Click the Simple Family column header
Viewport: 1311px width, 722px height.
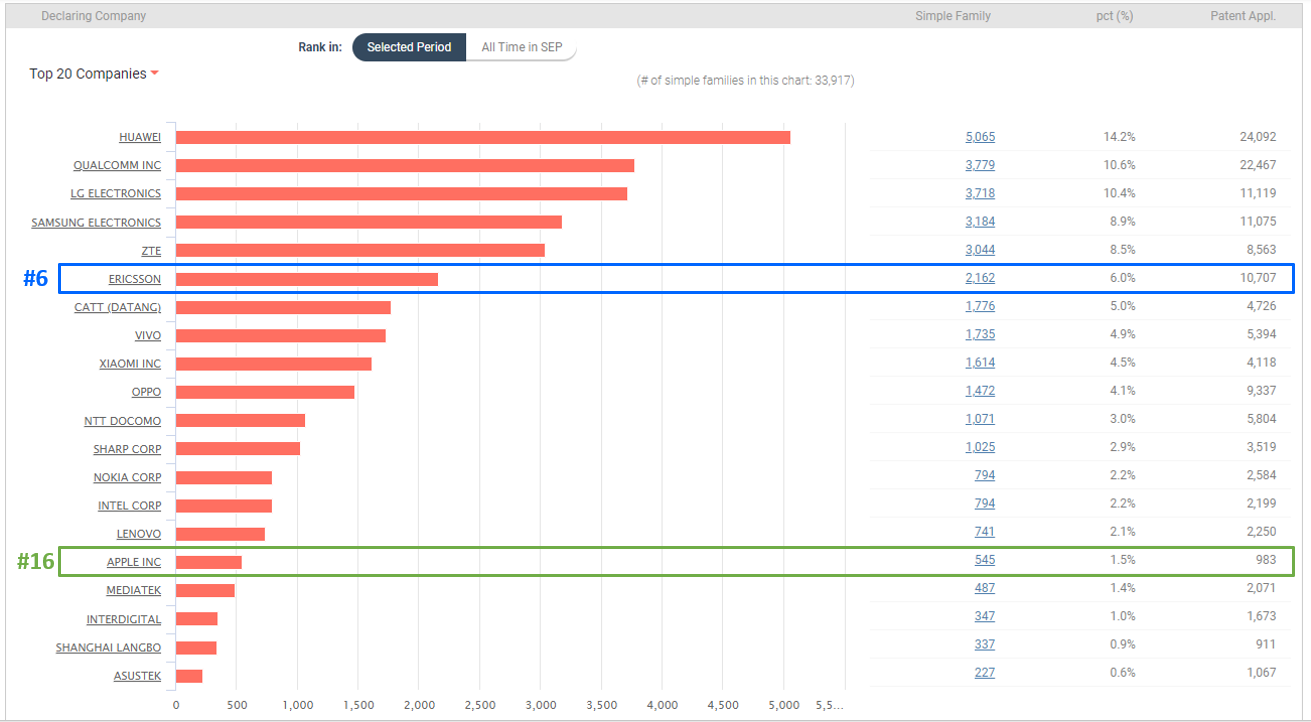pos(953,16)
